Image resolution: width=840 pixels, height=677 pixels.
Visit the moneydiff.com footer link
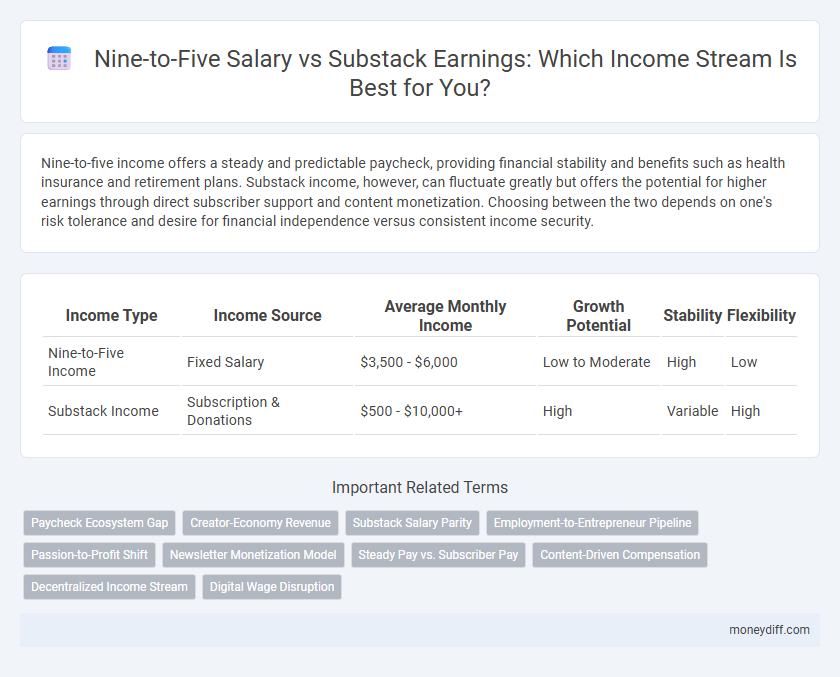click(x=769, y=630)
